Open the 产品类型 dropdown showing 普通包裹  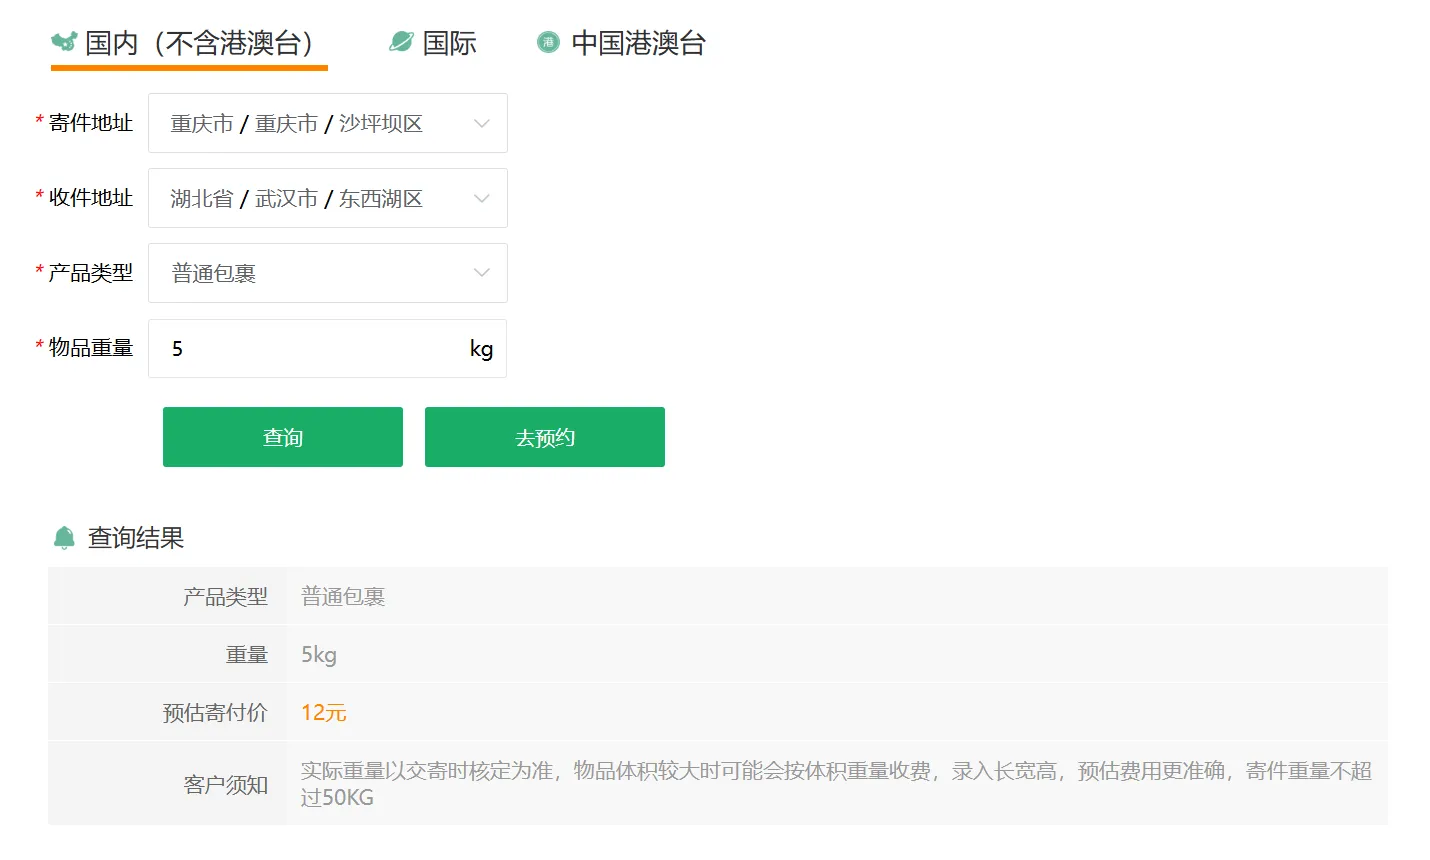tap(328, 273)
